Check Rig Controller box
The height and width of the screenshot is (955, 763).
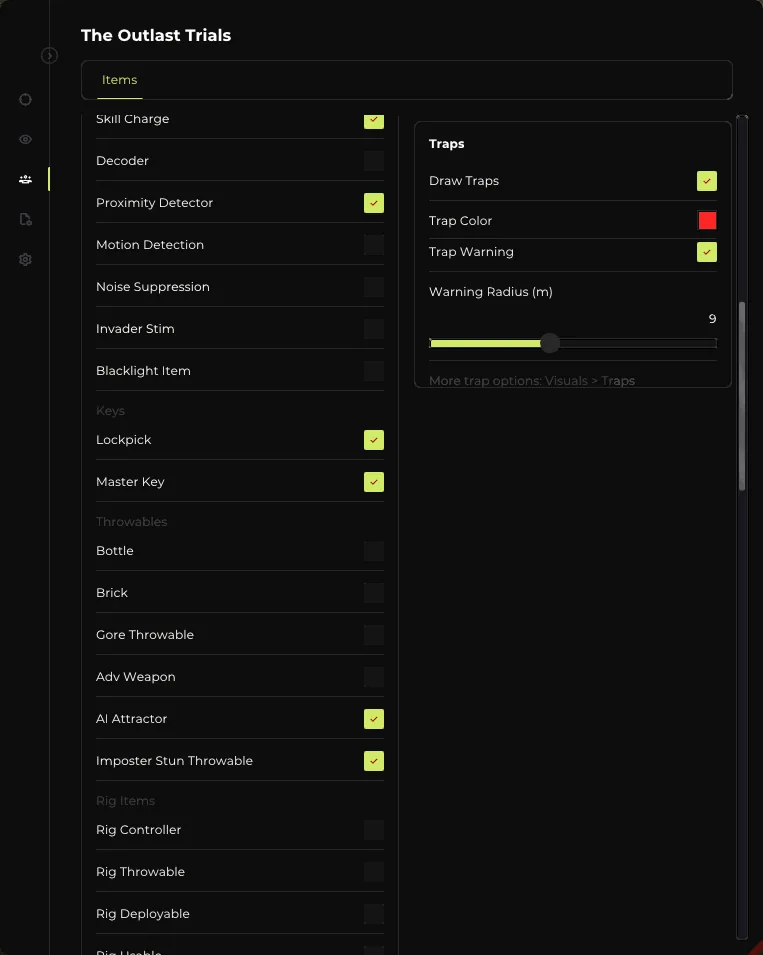(374, 830)
